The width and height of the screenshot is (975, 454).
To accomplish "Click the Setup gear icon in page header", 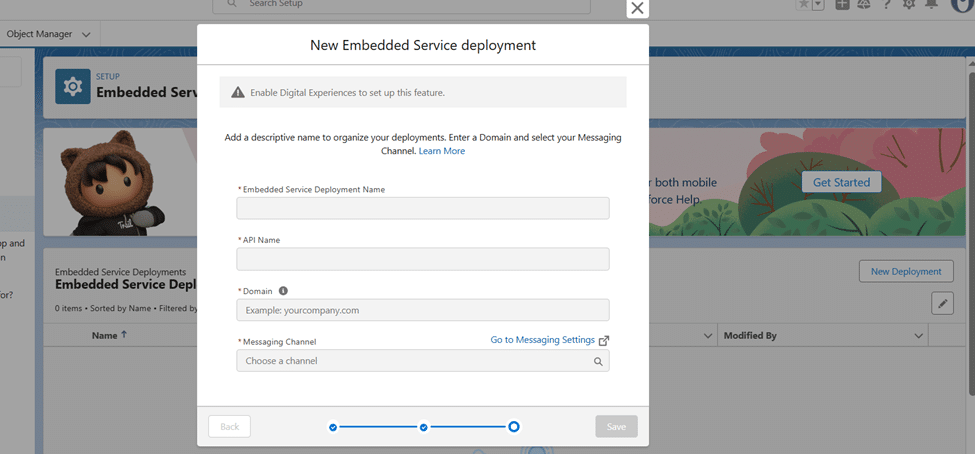I will tap(73, 86).
